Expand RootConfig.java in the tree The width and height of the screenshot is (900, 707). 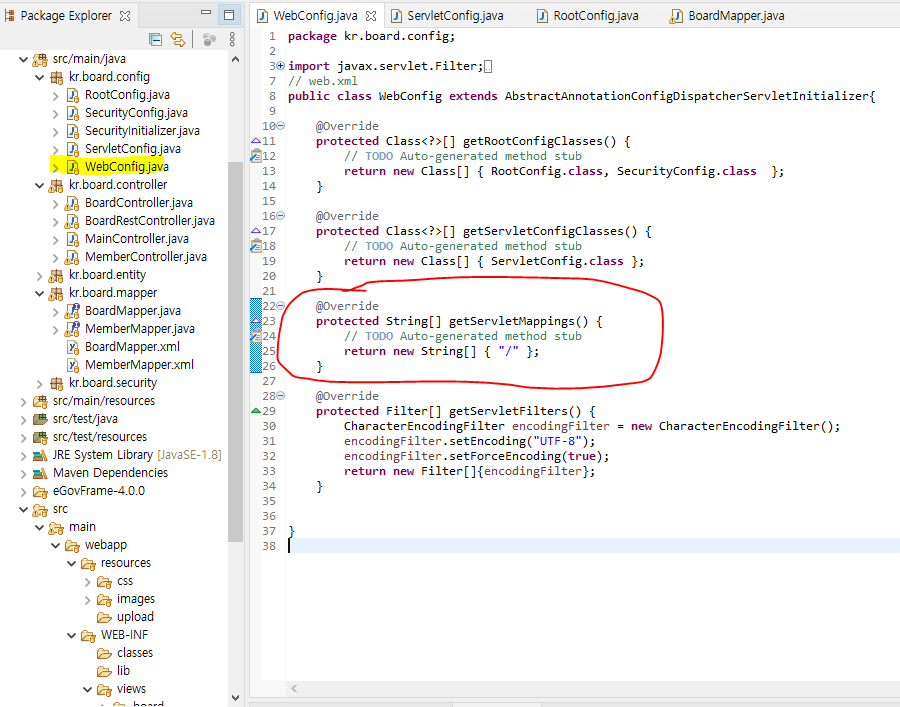[x=56, y=95]
